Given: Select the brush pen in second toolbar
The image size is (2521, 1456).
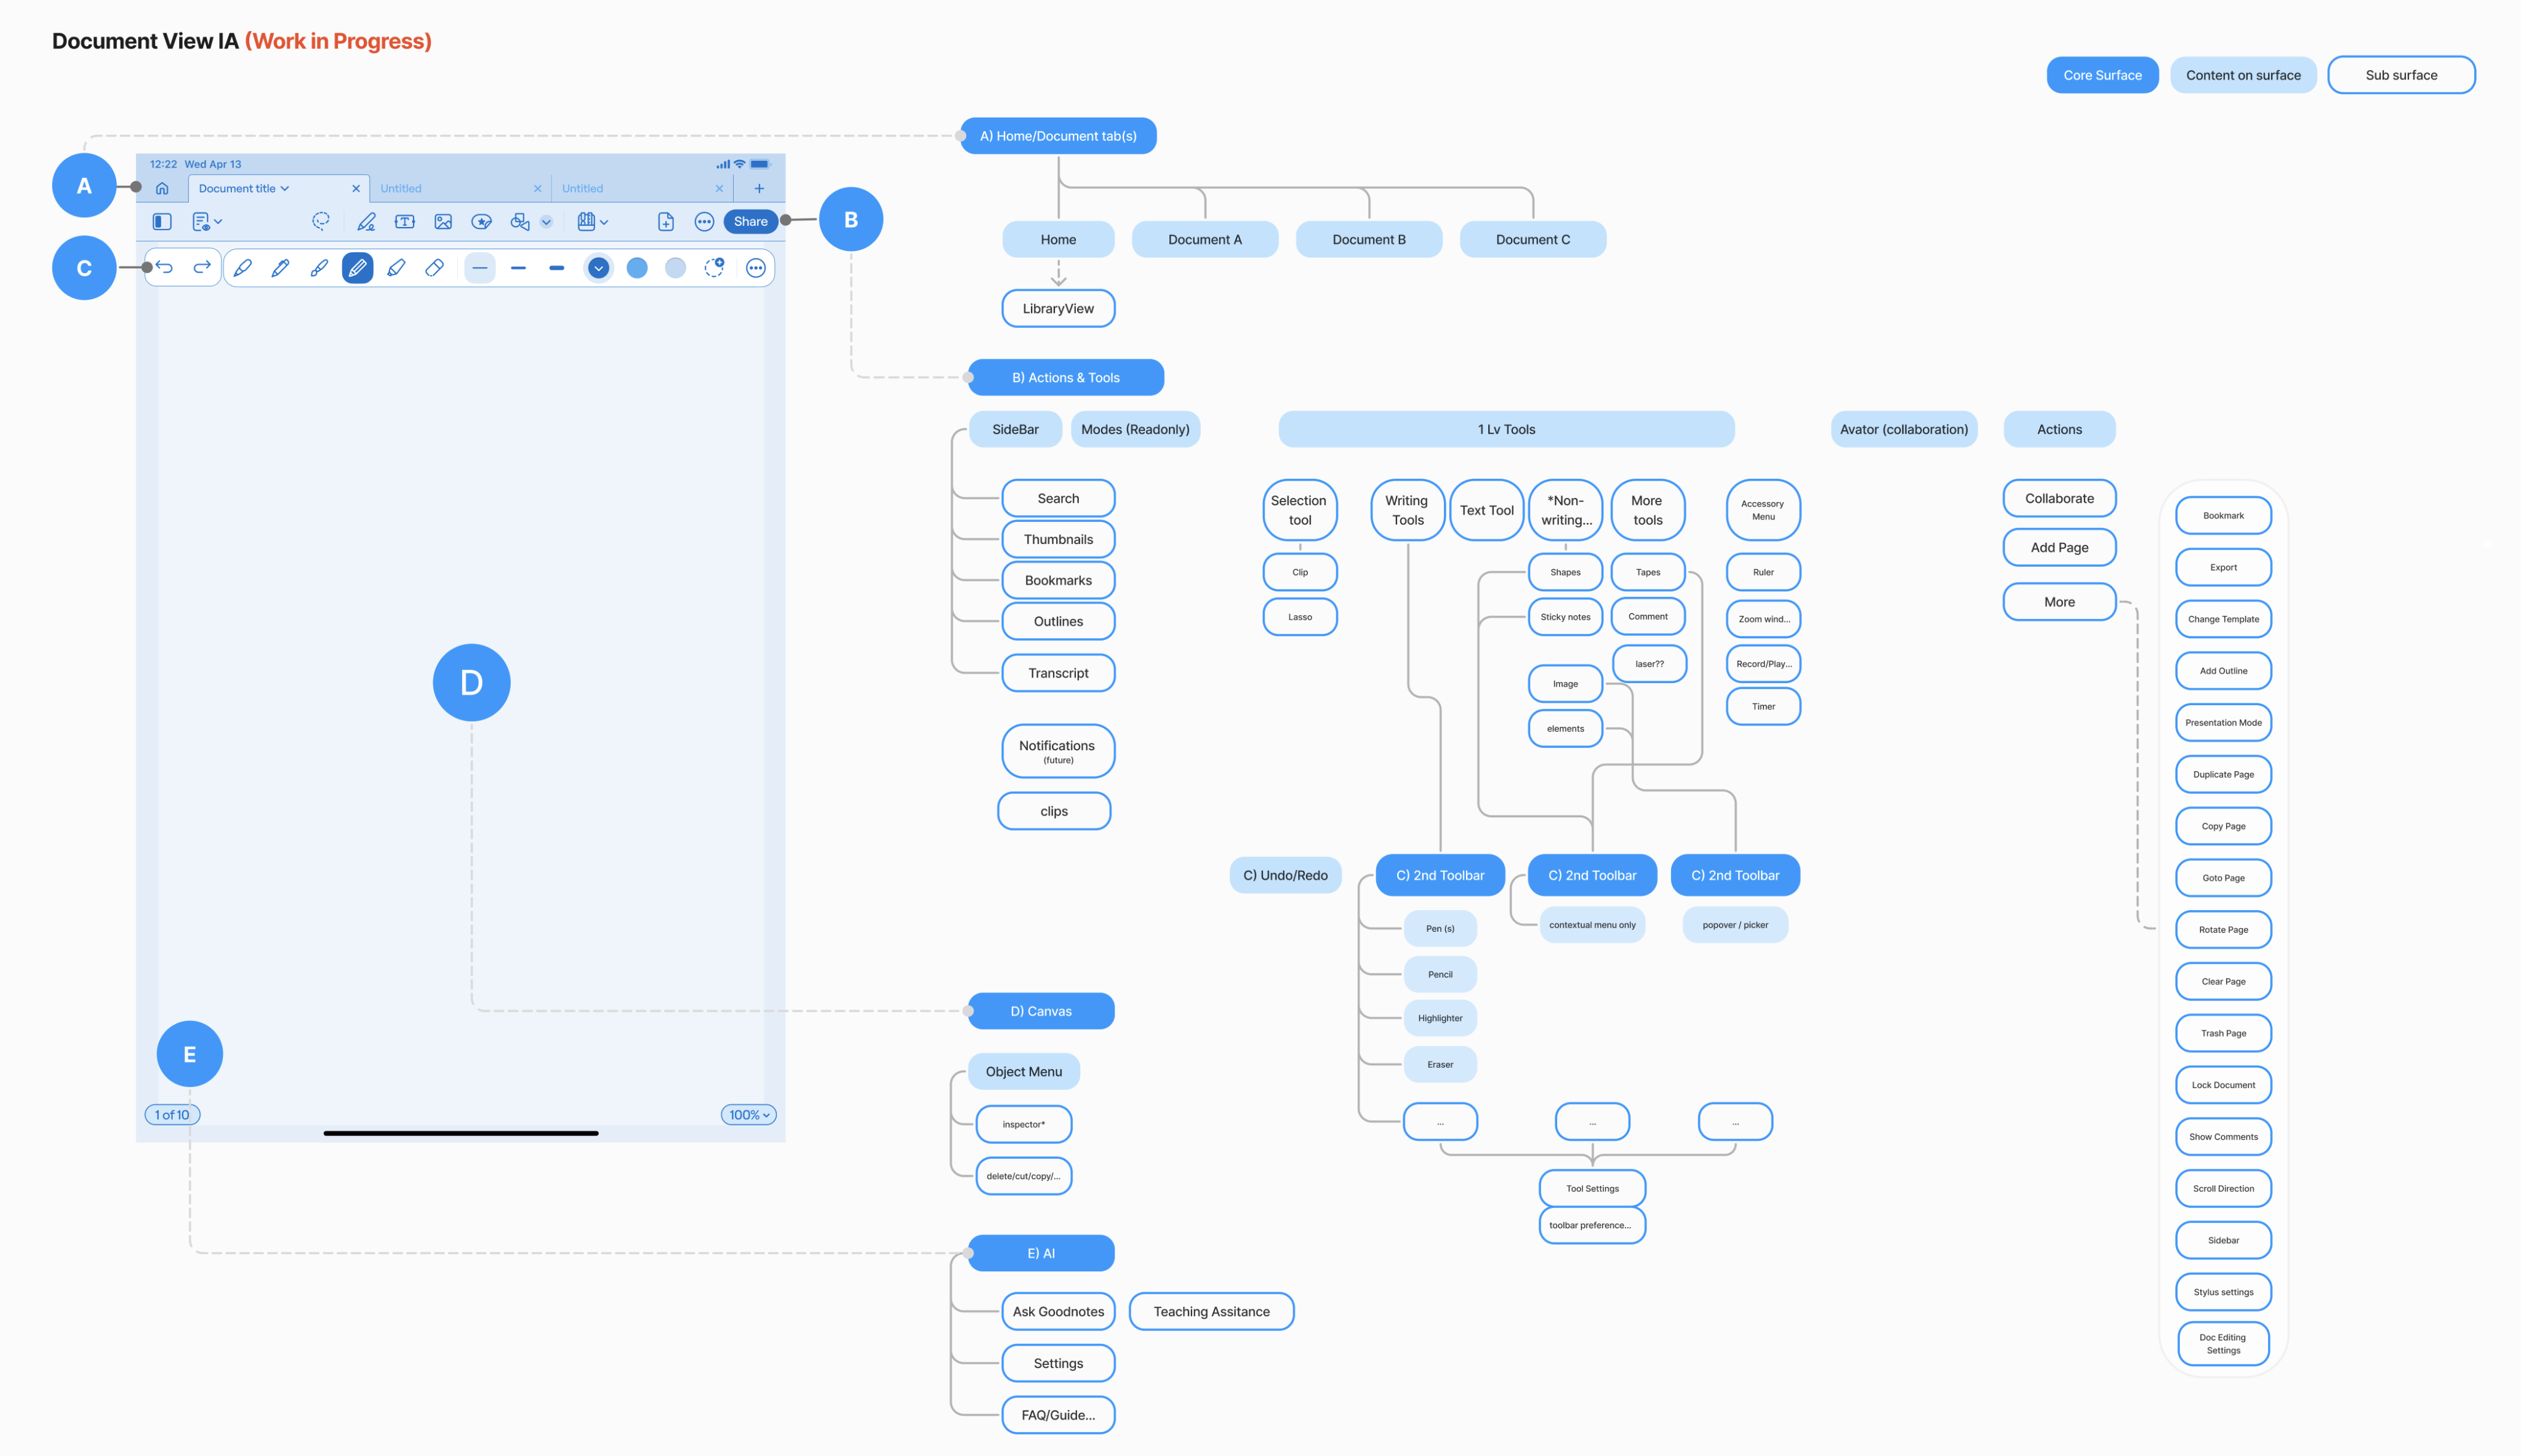Looking at the screenshot, I should [319, 268].
